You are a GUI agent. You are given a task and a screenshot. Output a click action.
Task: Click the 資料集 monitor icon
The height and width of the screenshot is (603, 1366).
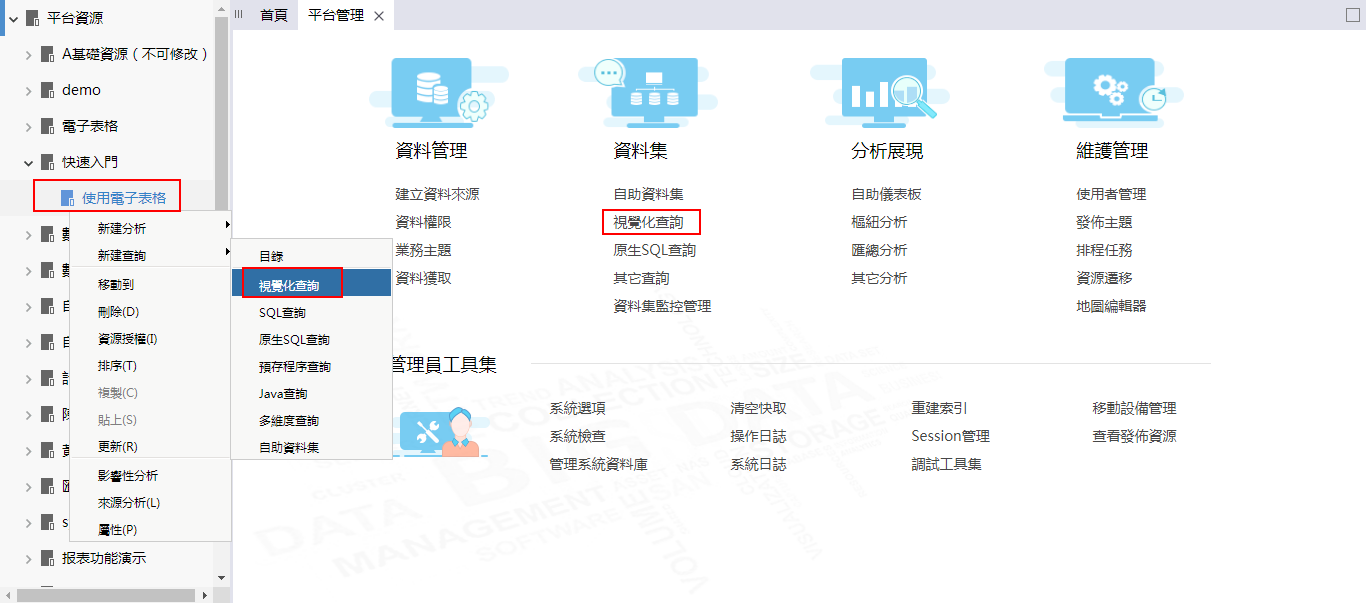pos(650,90)
